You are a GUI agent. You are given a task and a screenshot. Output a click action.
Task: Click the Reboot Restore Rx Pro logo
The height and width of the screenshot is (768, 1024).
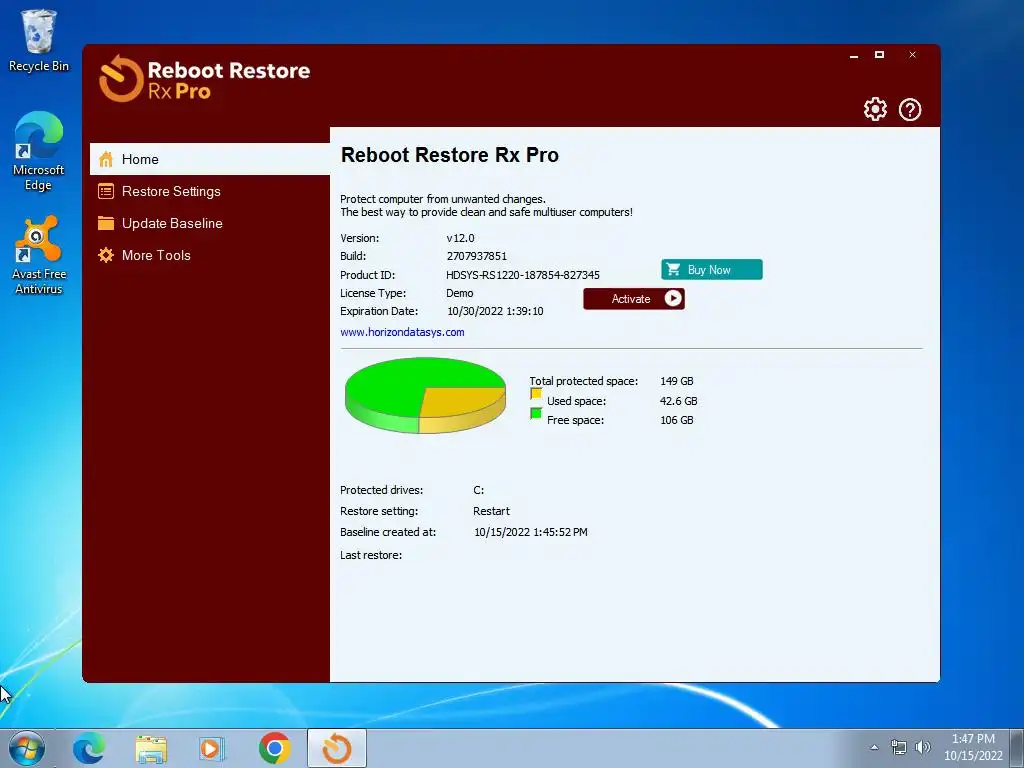click(x=204, y=79)
